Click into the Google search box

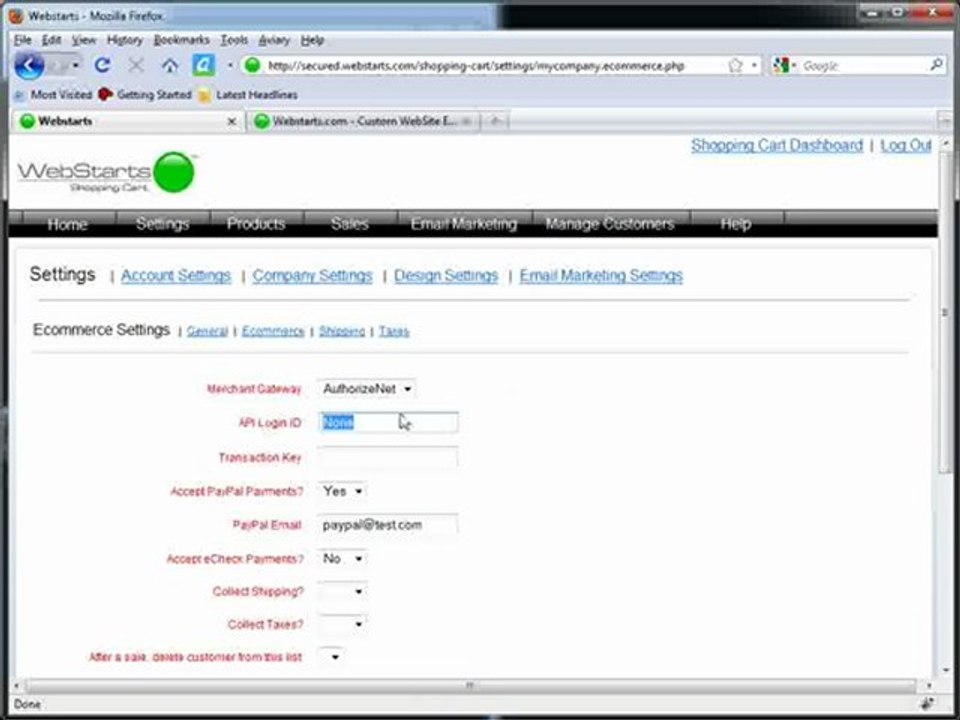click(863, 66)
